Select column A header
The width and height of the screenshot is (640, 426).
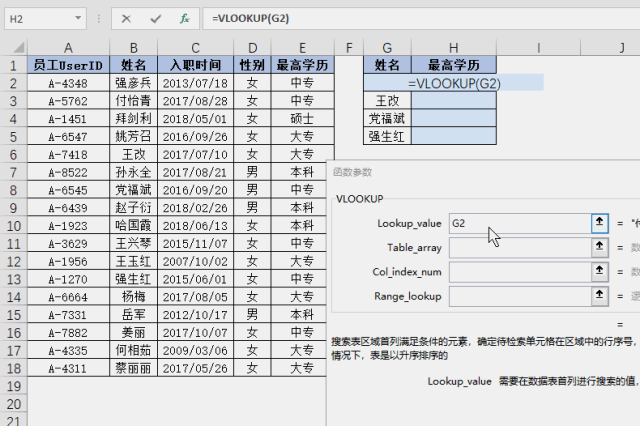click(68, 48)
